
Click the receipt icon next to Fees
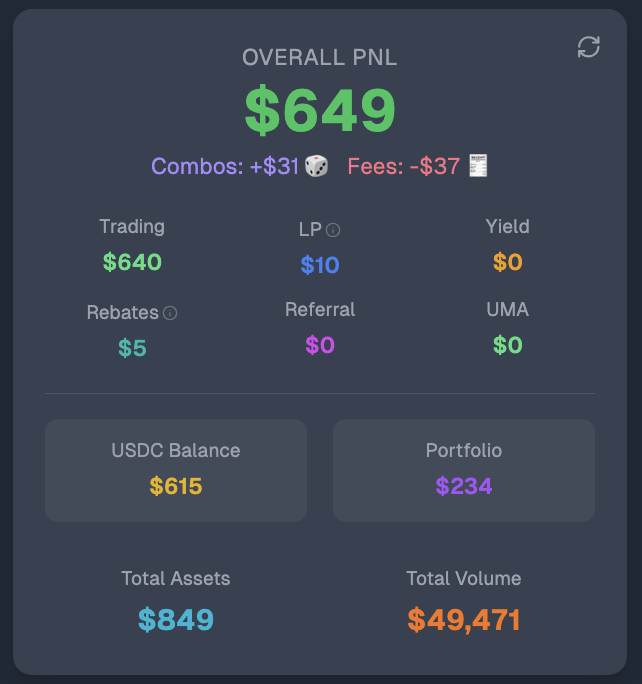pos(478,166)
